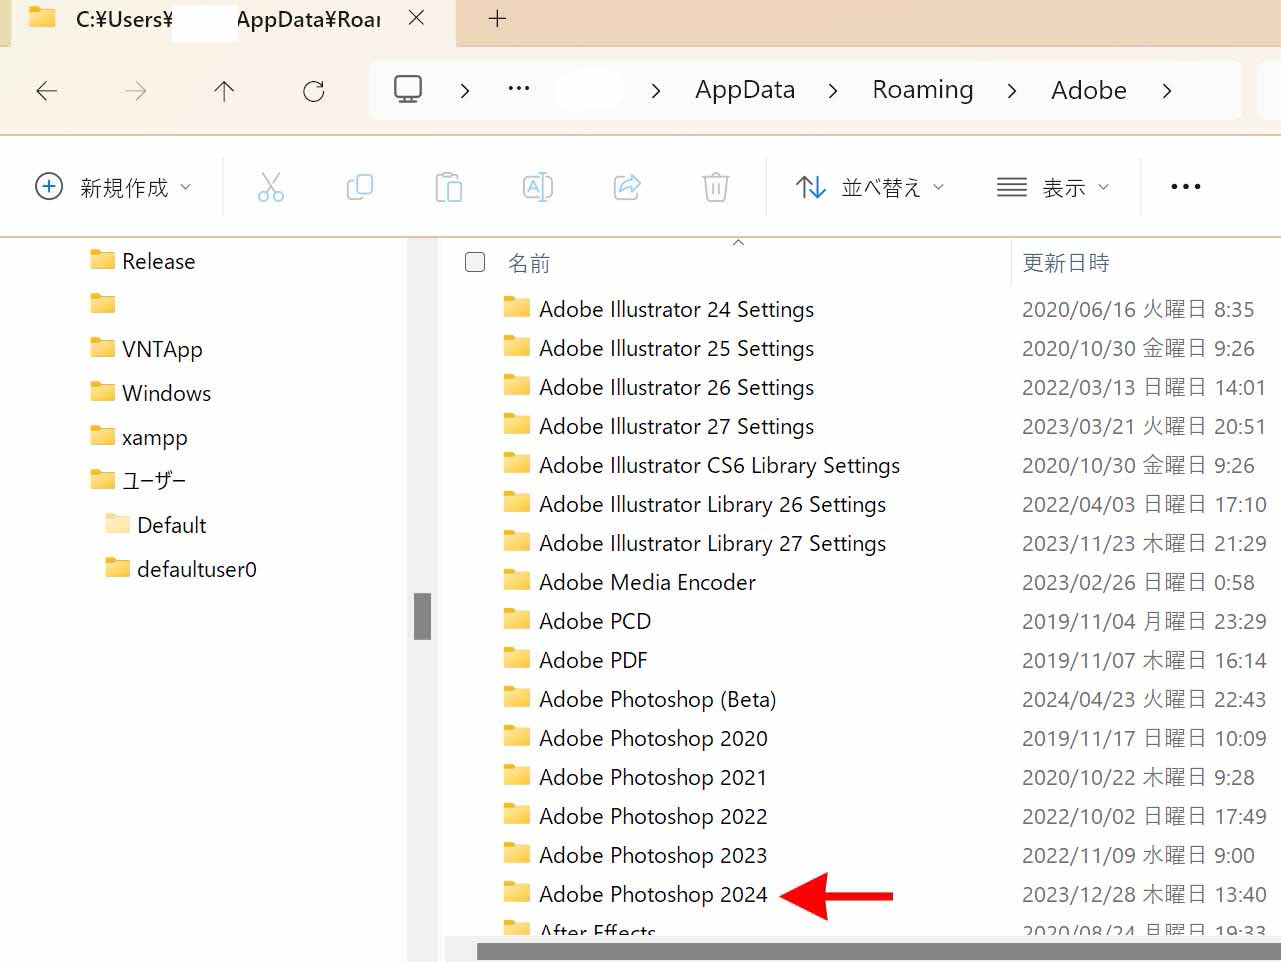Click the file list horizontal scrollbar
Screen dimensions: 1281x962
tap(878, 951)
